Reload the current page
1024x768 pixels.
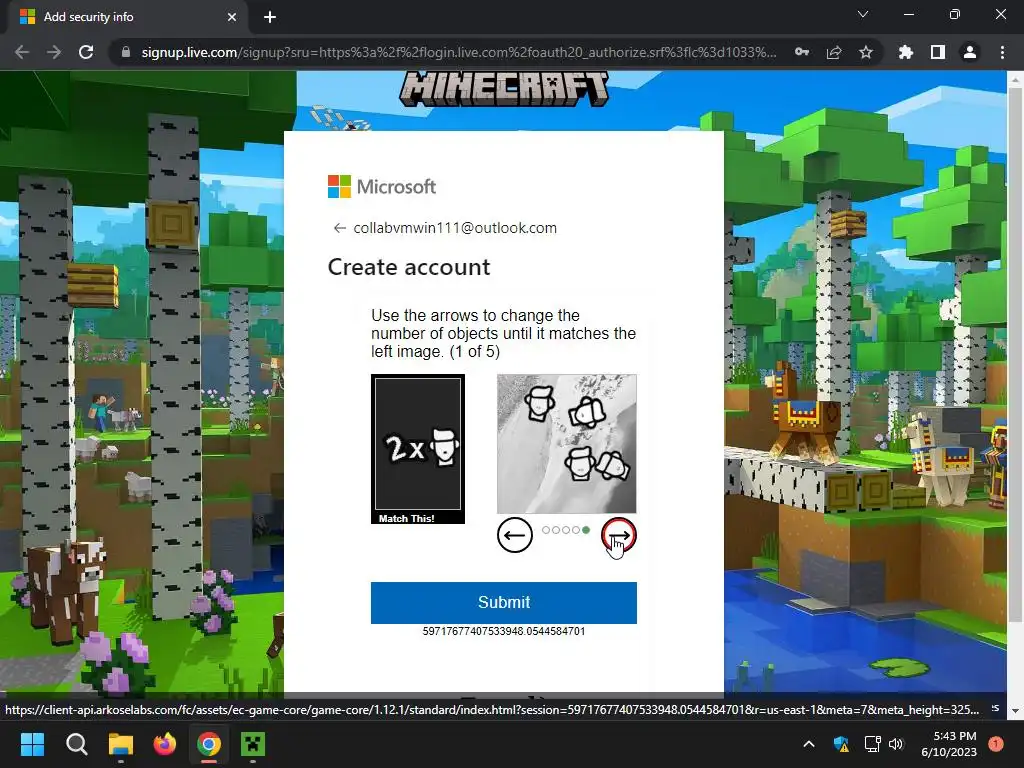86,52
